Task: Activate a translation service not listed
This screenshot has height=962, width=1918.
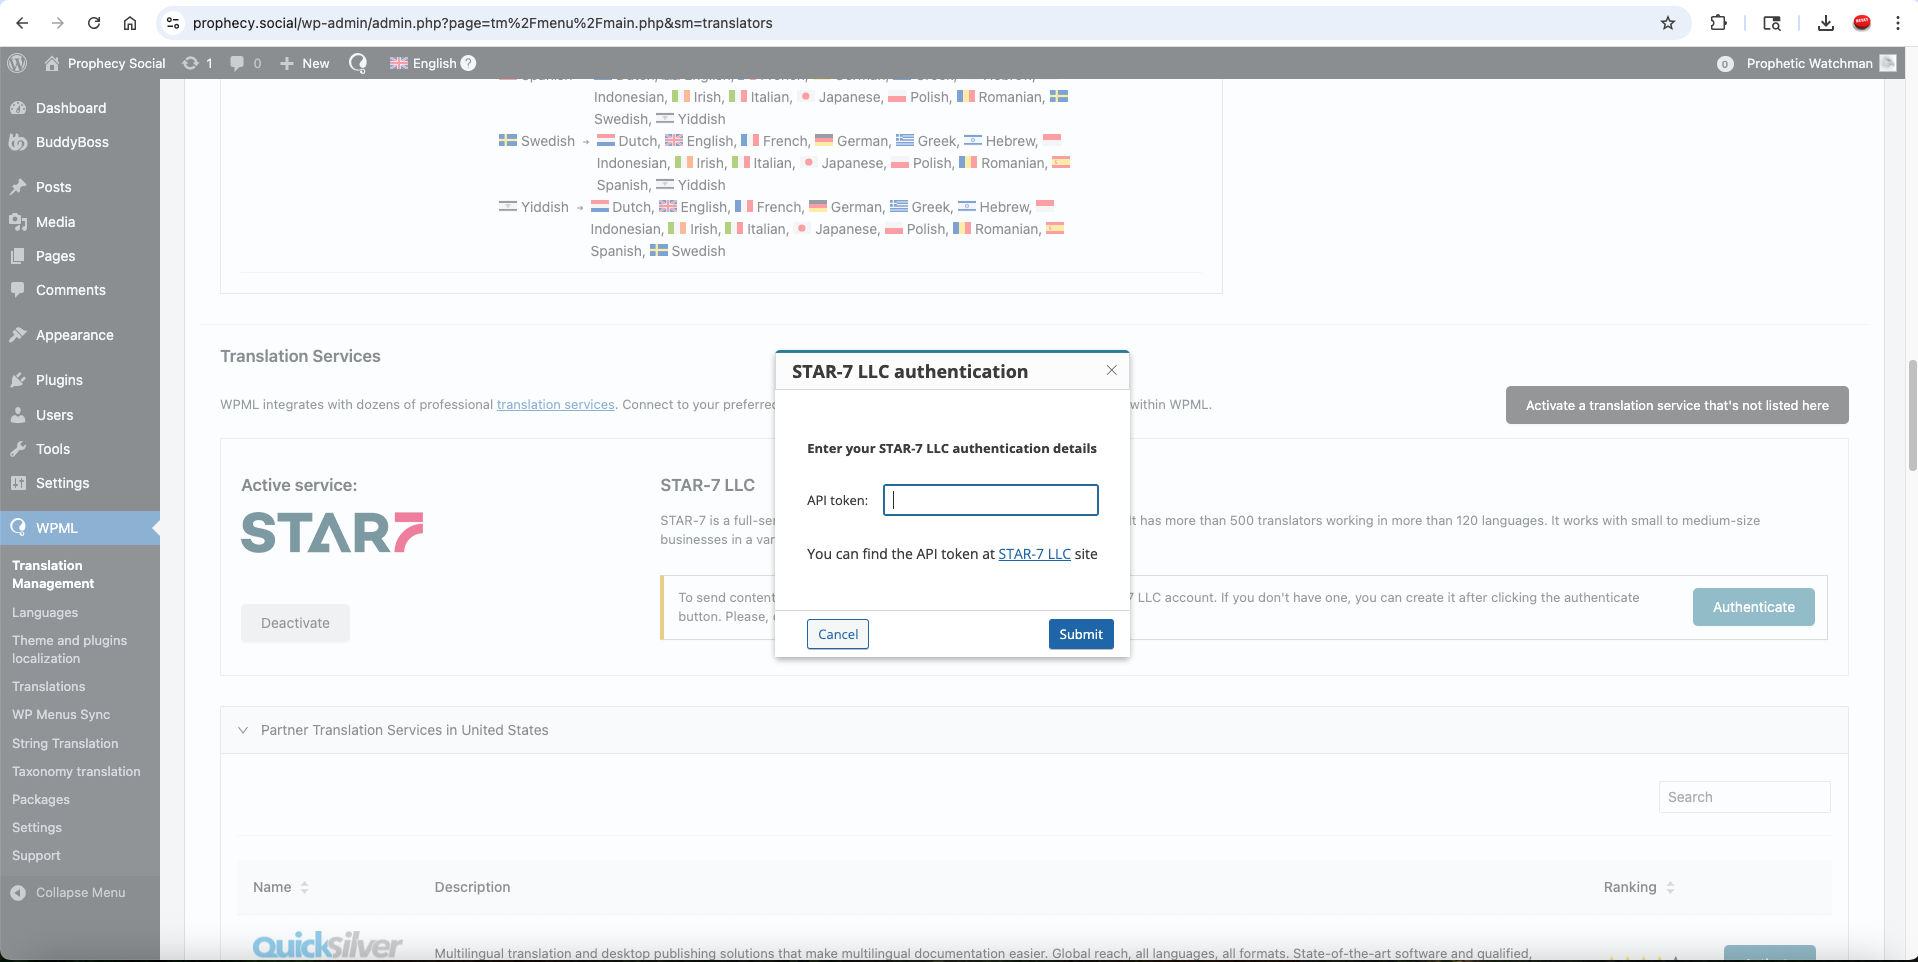Action: point(1677,405)
